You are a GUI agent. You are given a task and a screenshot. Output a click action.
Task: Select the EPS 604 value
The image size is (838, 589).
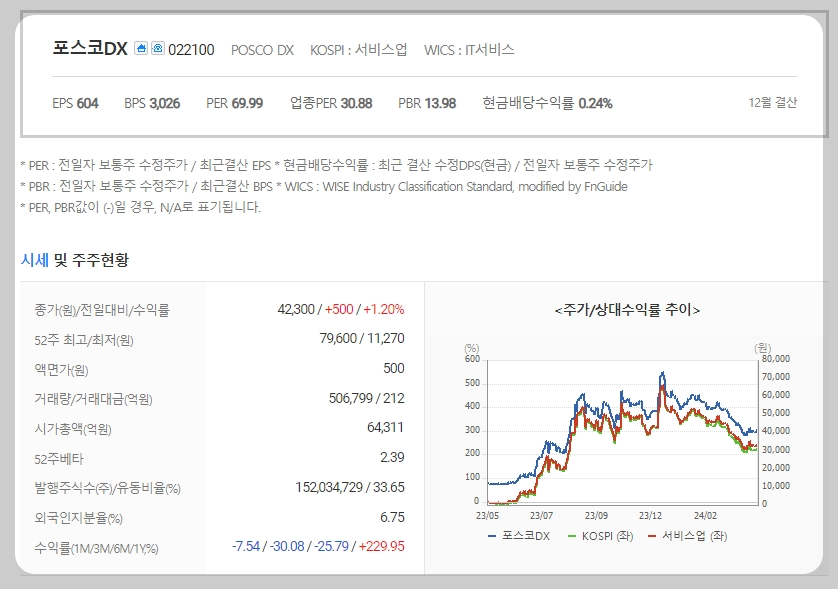[75, 103]
